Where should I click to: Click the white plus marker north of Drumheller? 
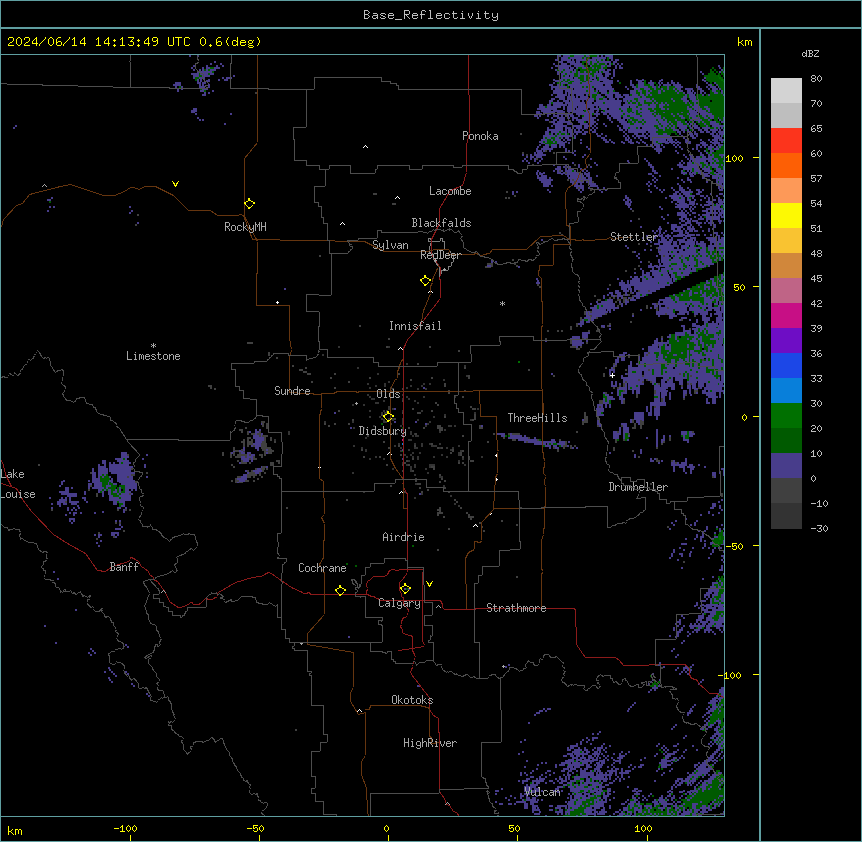(x=612, y=375)
